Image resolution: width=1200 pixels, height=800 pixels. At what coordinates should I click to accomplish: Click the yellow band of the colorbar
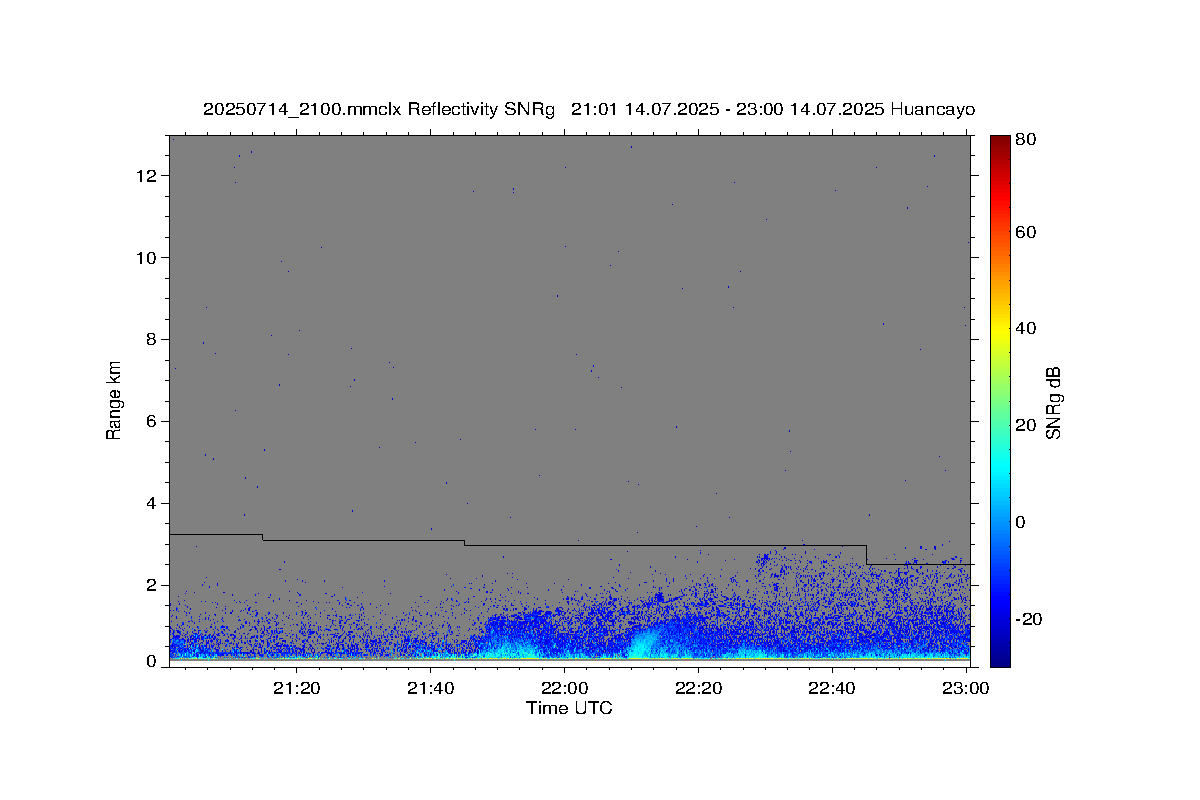pos(1000,329)
